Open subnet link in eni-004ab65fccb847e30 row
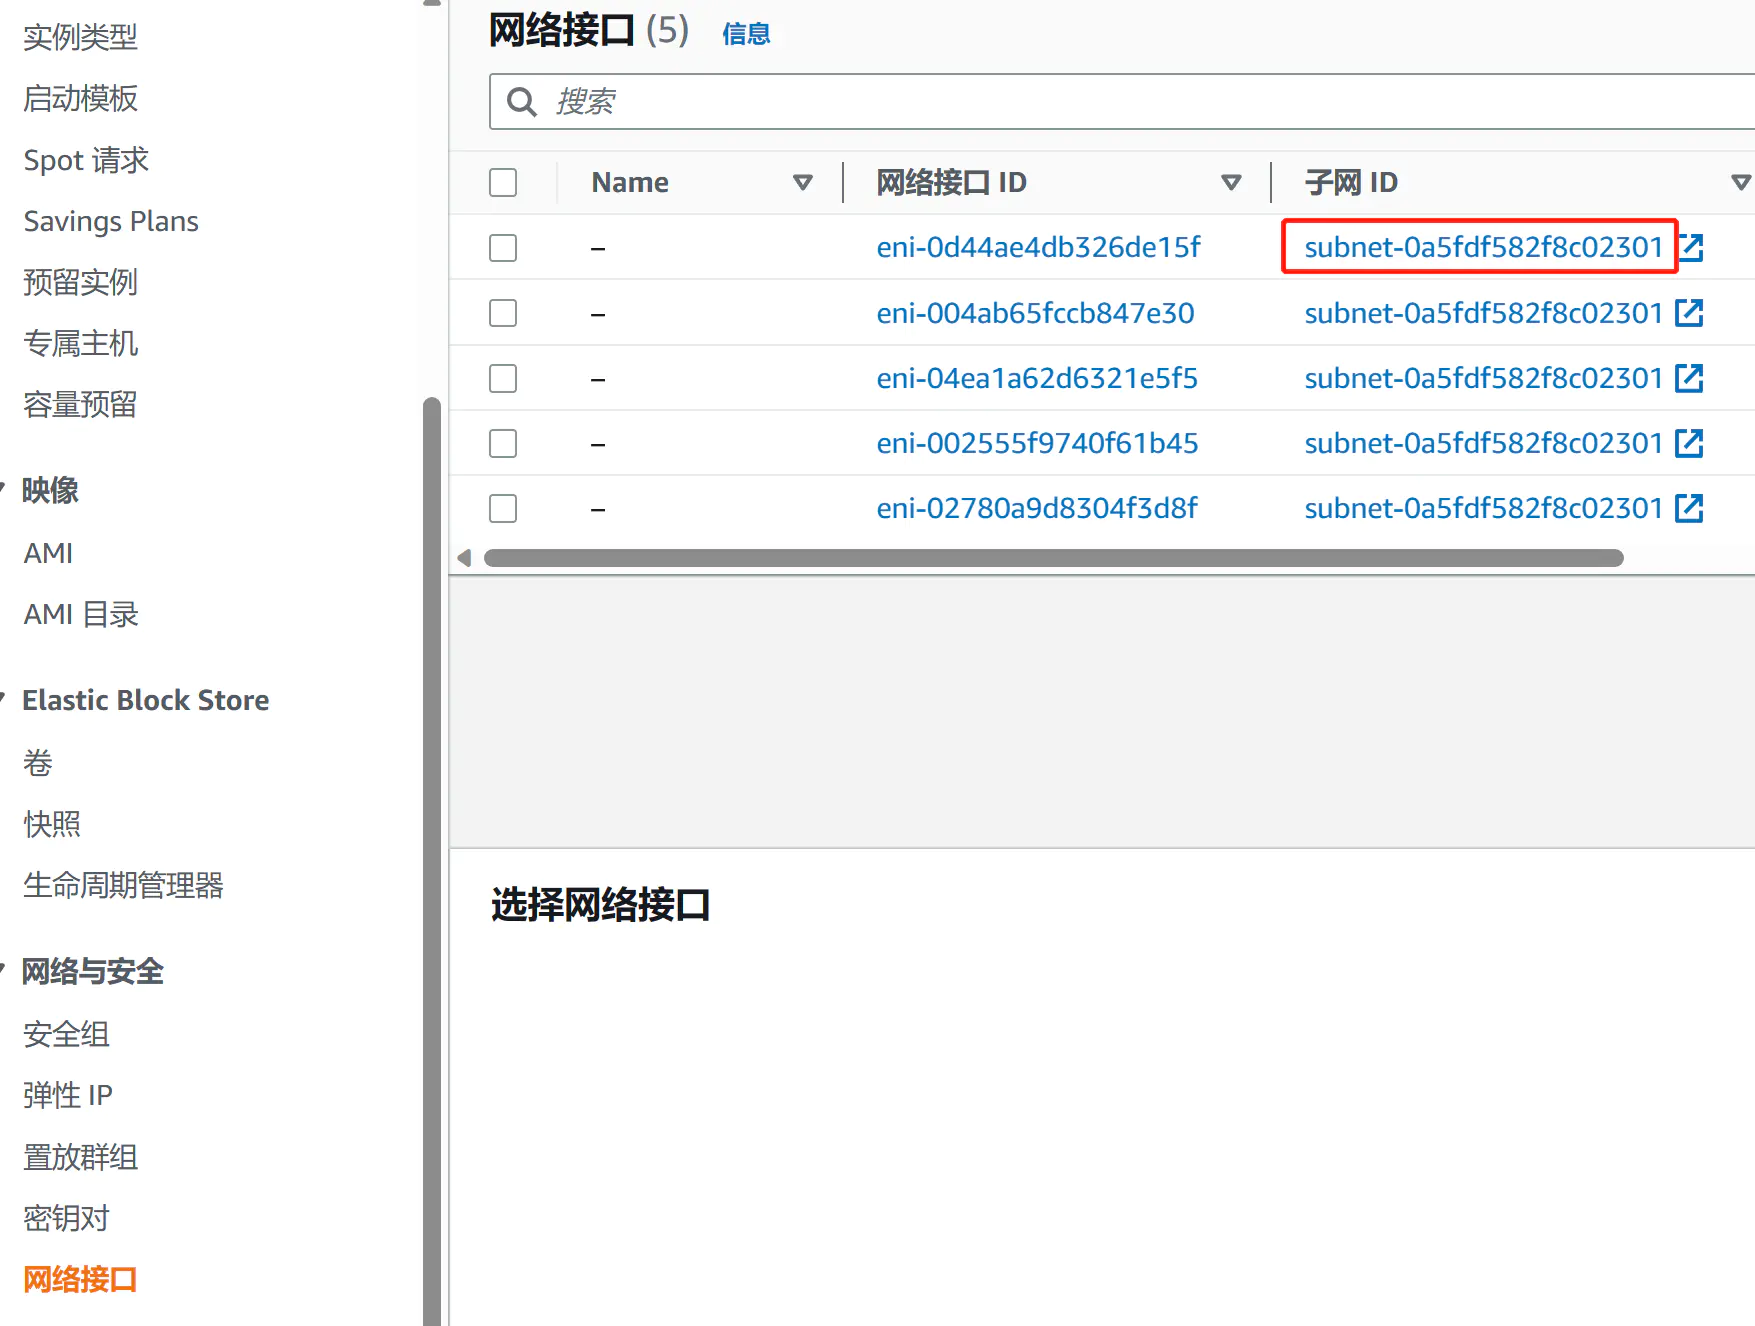Screen dimensions: 1755x1326 pos(1483,313)
